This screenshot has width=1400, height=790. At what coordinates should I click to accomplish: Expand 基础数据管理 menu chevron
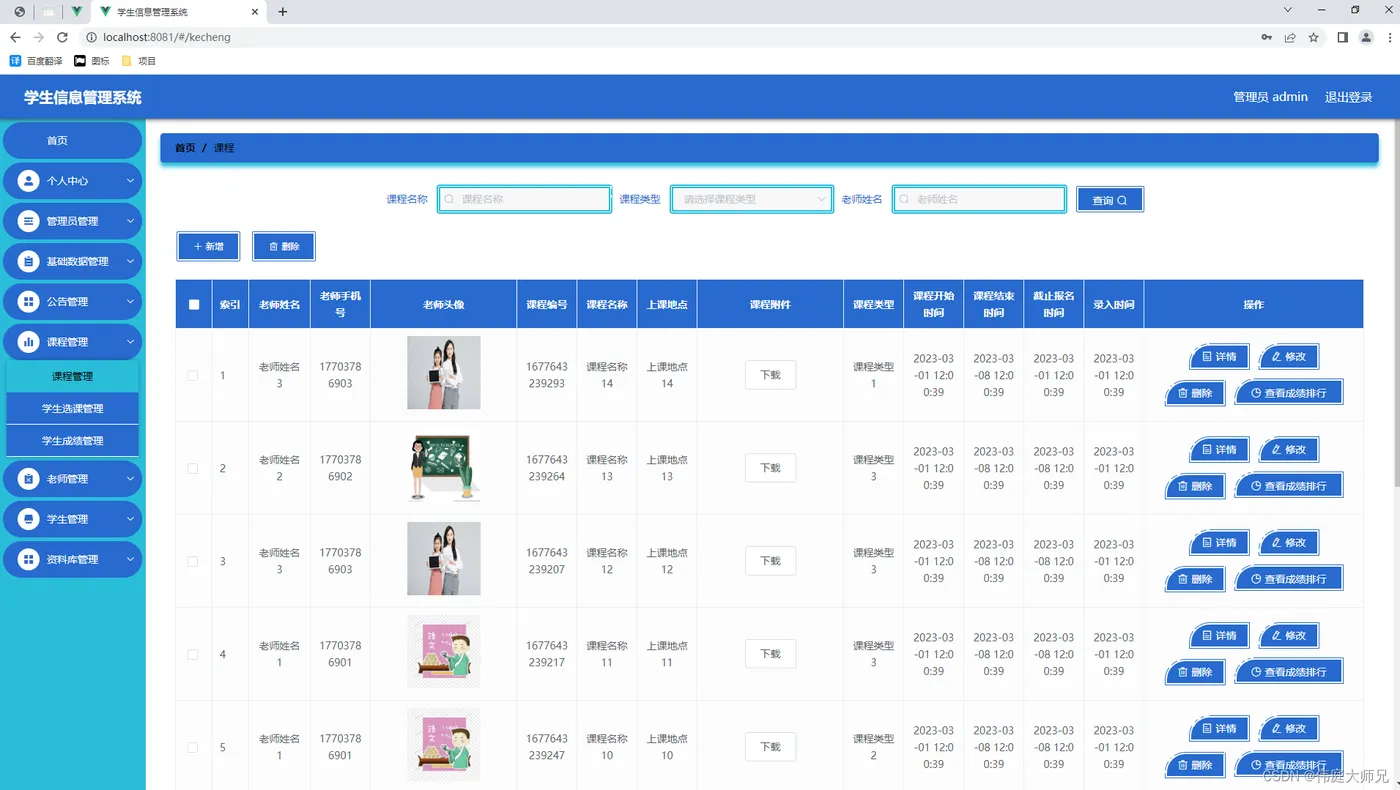click(x=130, y=261)
